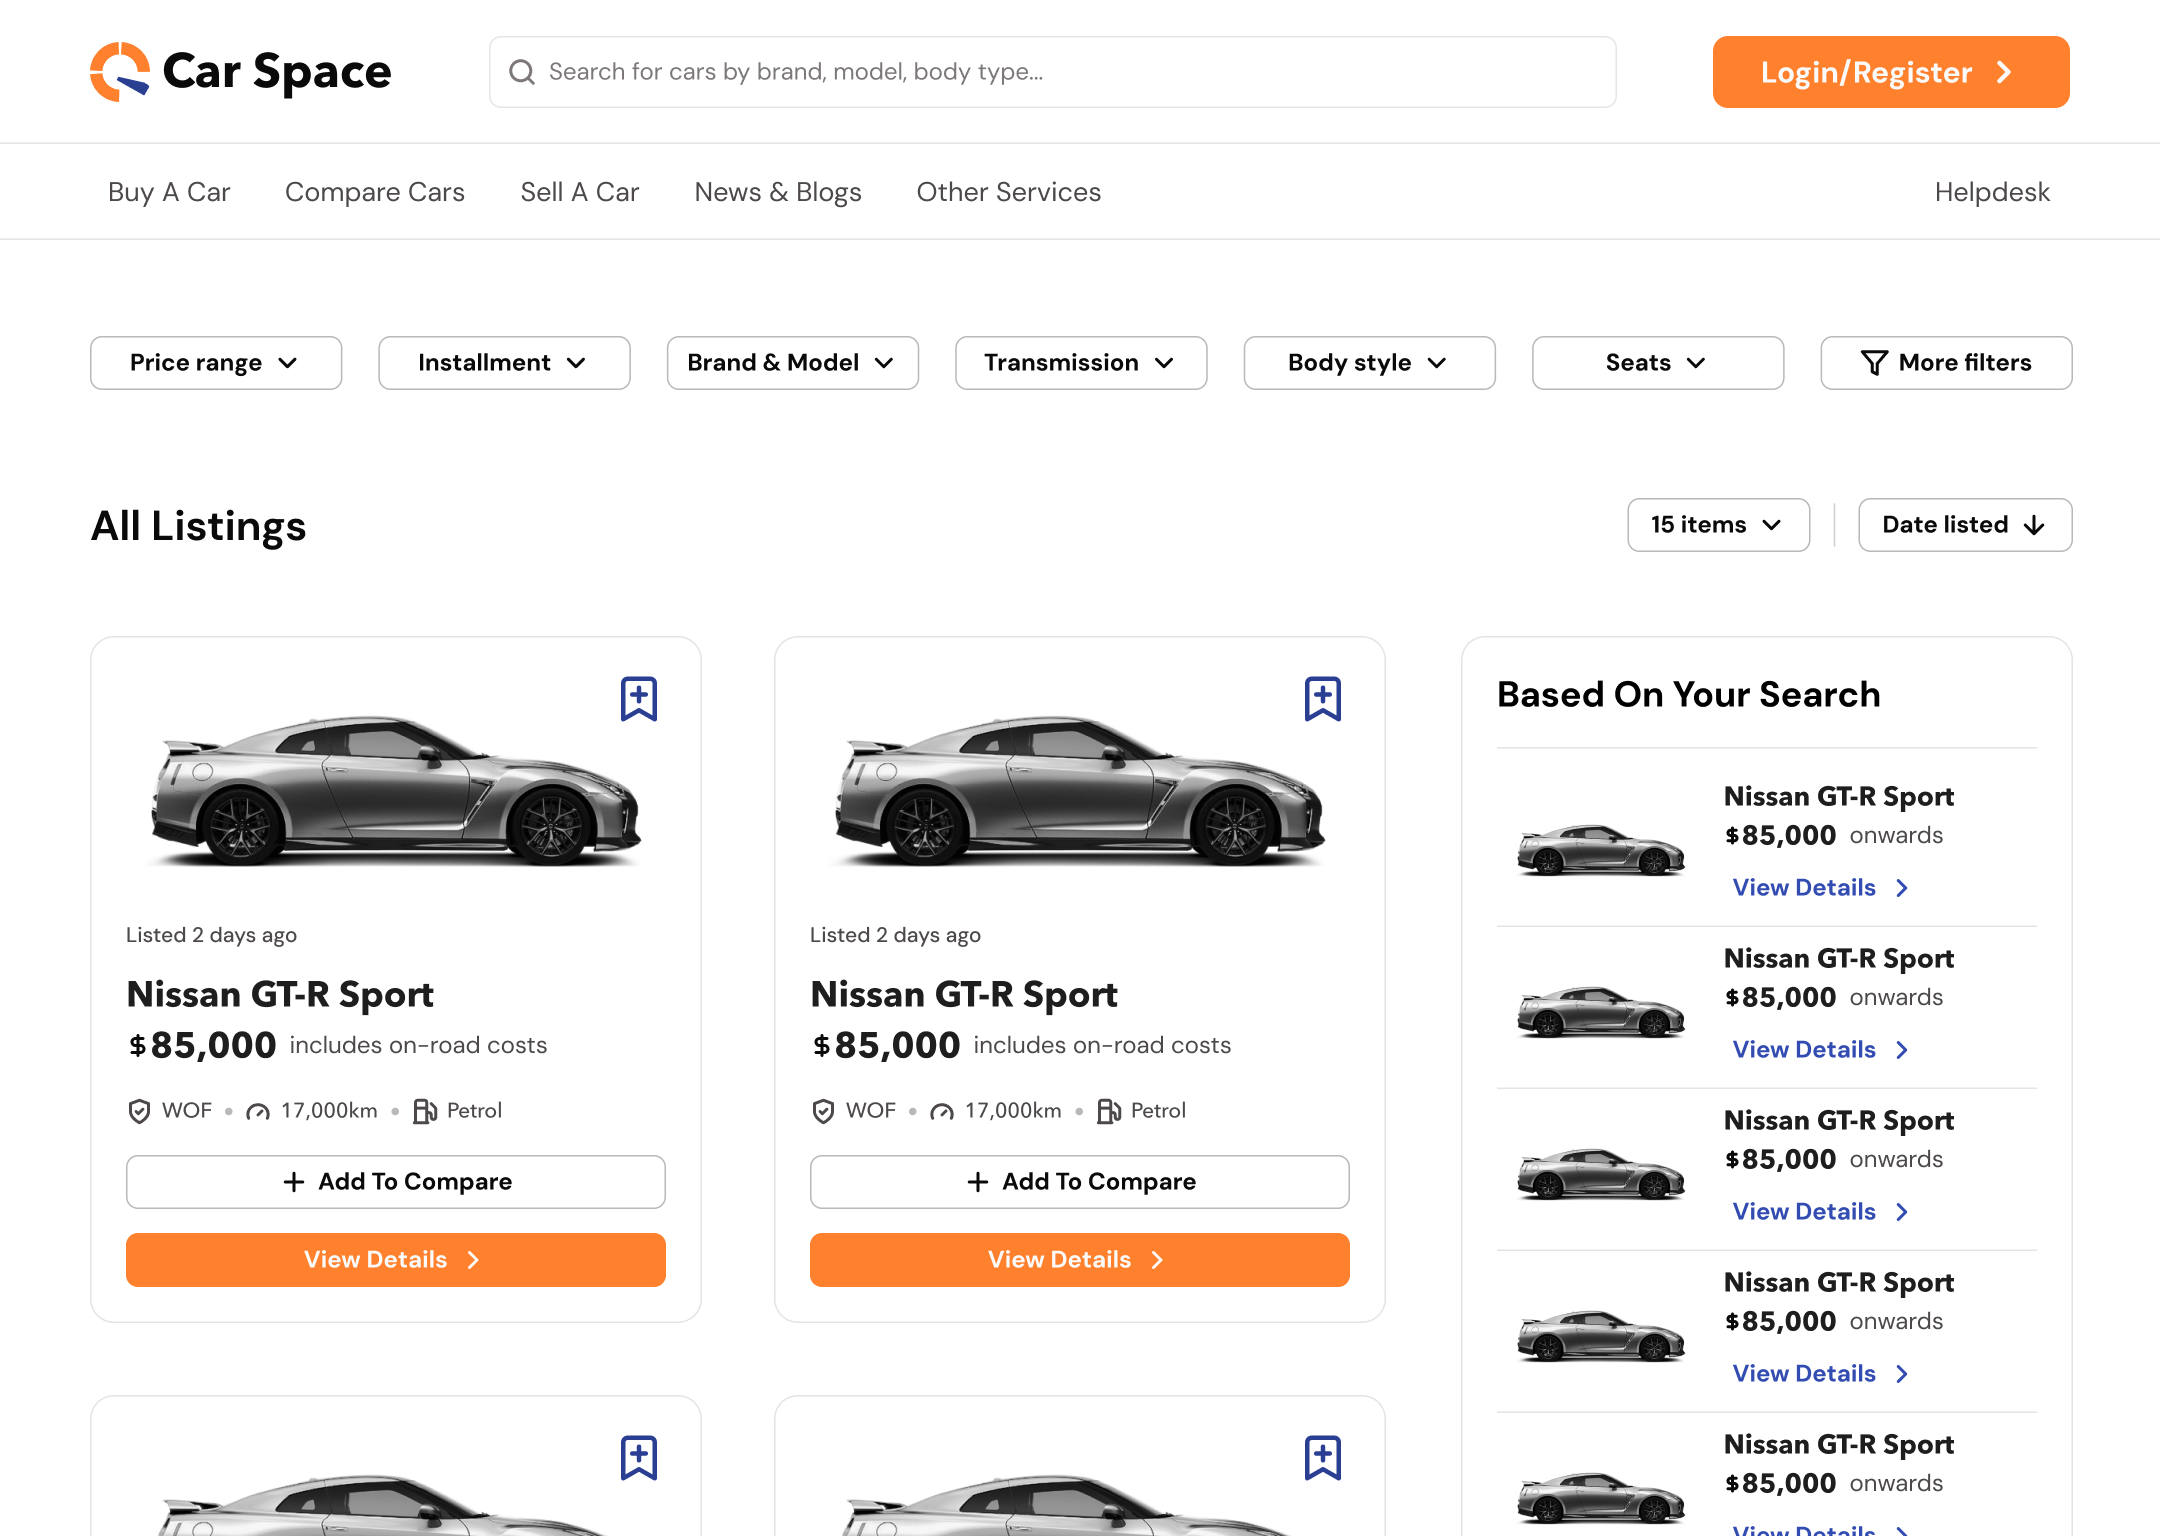
Task: Open Compare Cars page
Action: tap(375, 192)
